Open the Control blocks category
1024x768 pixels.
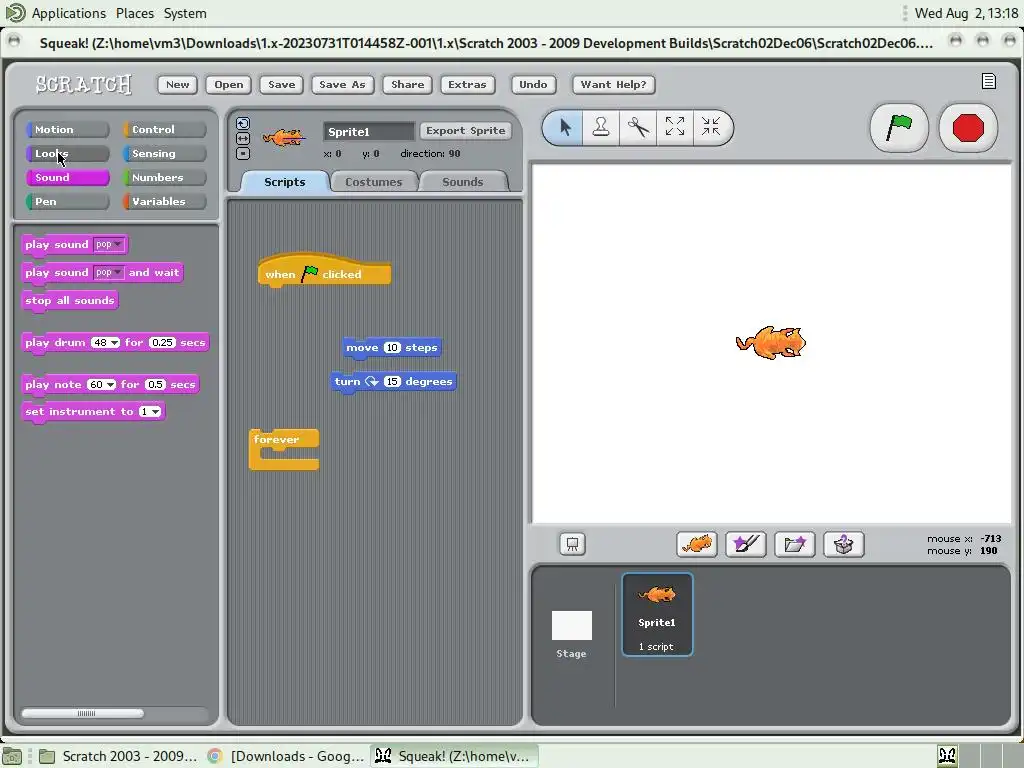click(165, 129)
